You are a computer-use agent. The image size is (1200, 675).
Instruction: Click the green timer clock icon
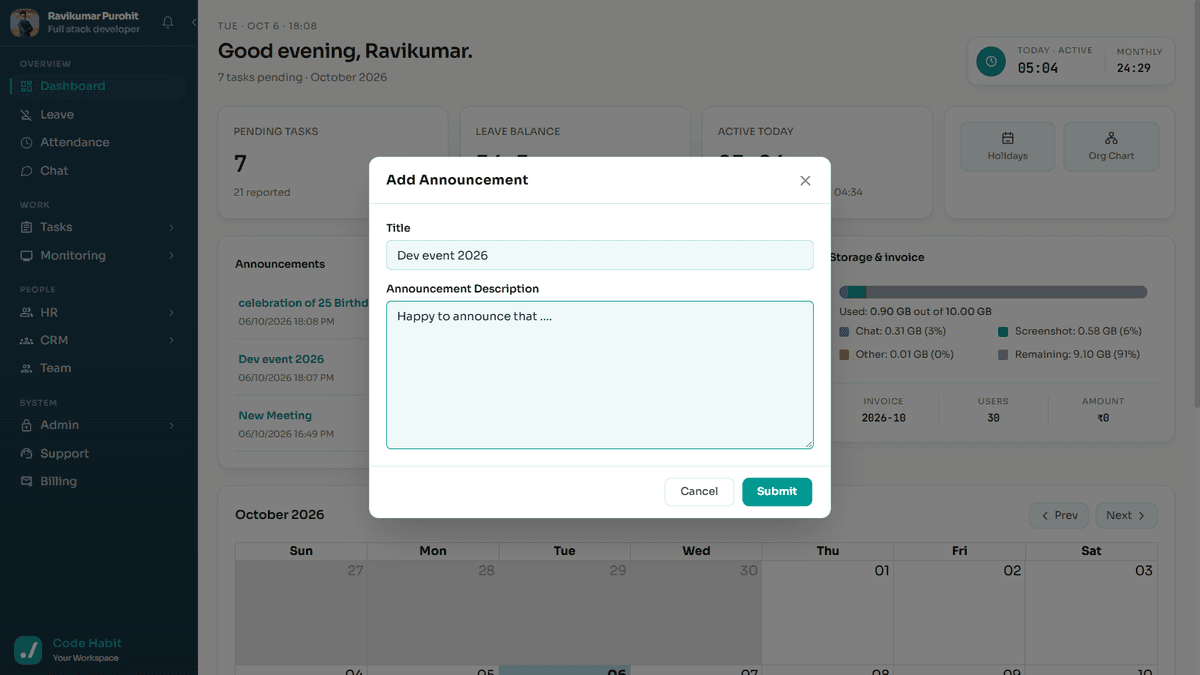tap(991, 61)
